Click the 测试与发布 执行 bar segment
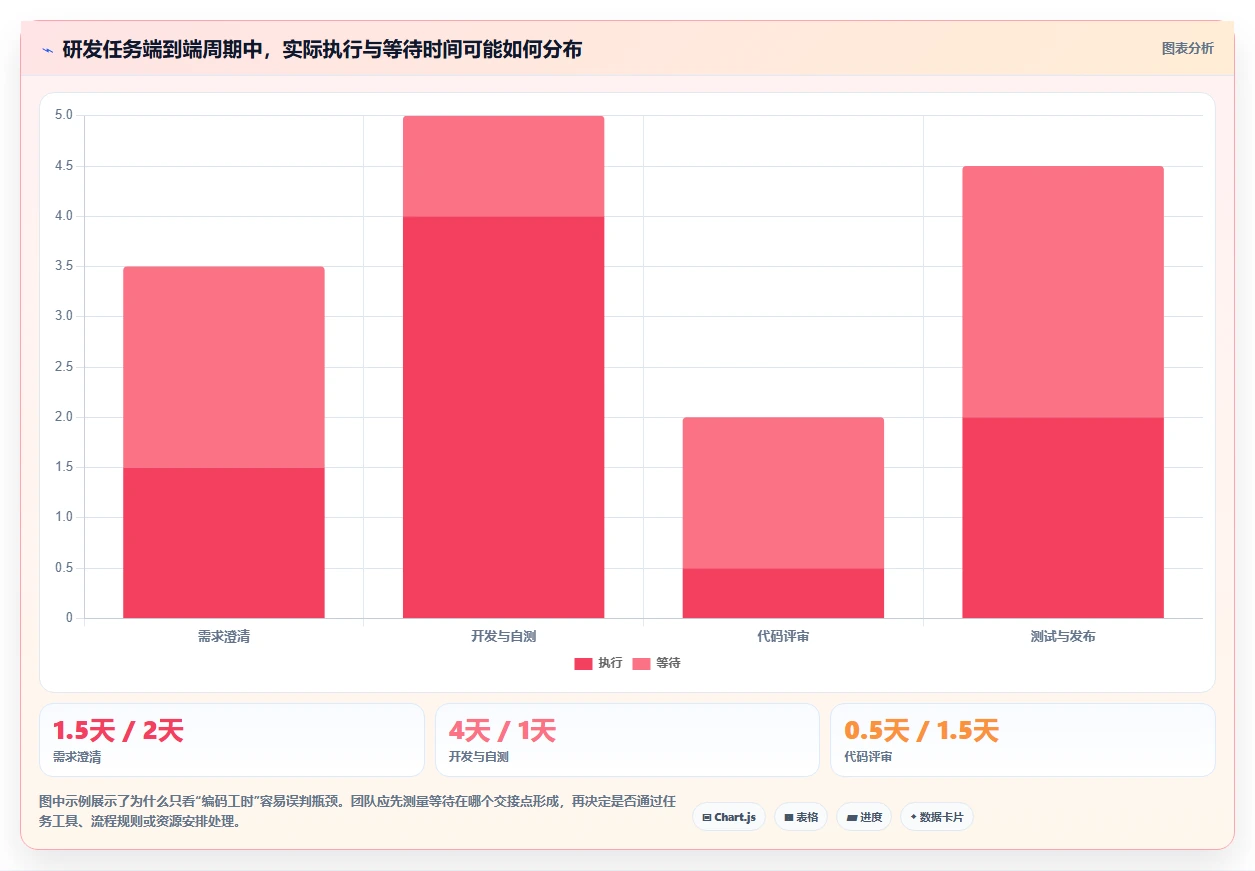 1063,518
